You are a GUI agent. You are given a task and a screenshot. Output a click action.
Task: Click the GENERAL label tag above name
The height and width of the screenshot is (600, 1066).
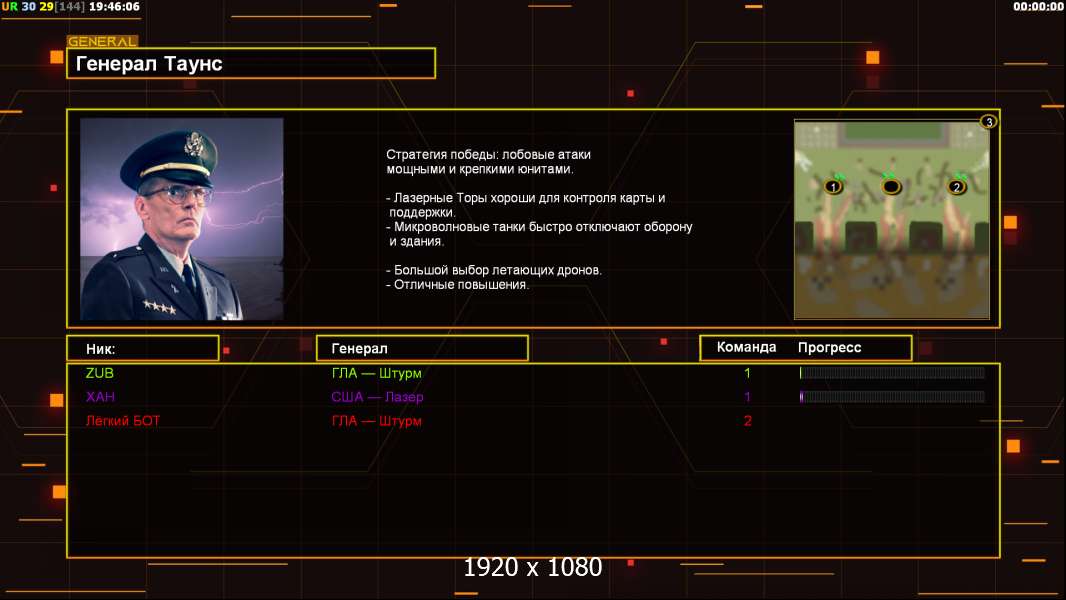point(102,41)
